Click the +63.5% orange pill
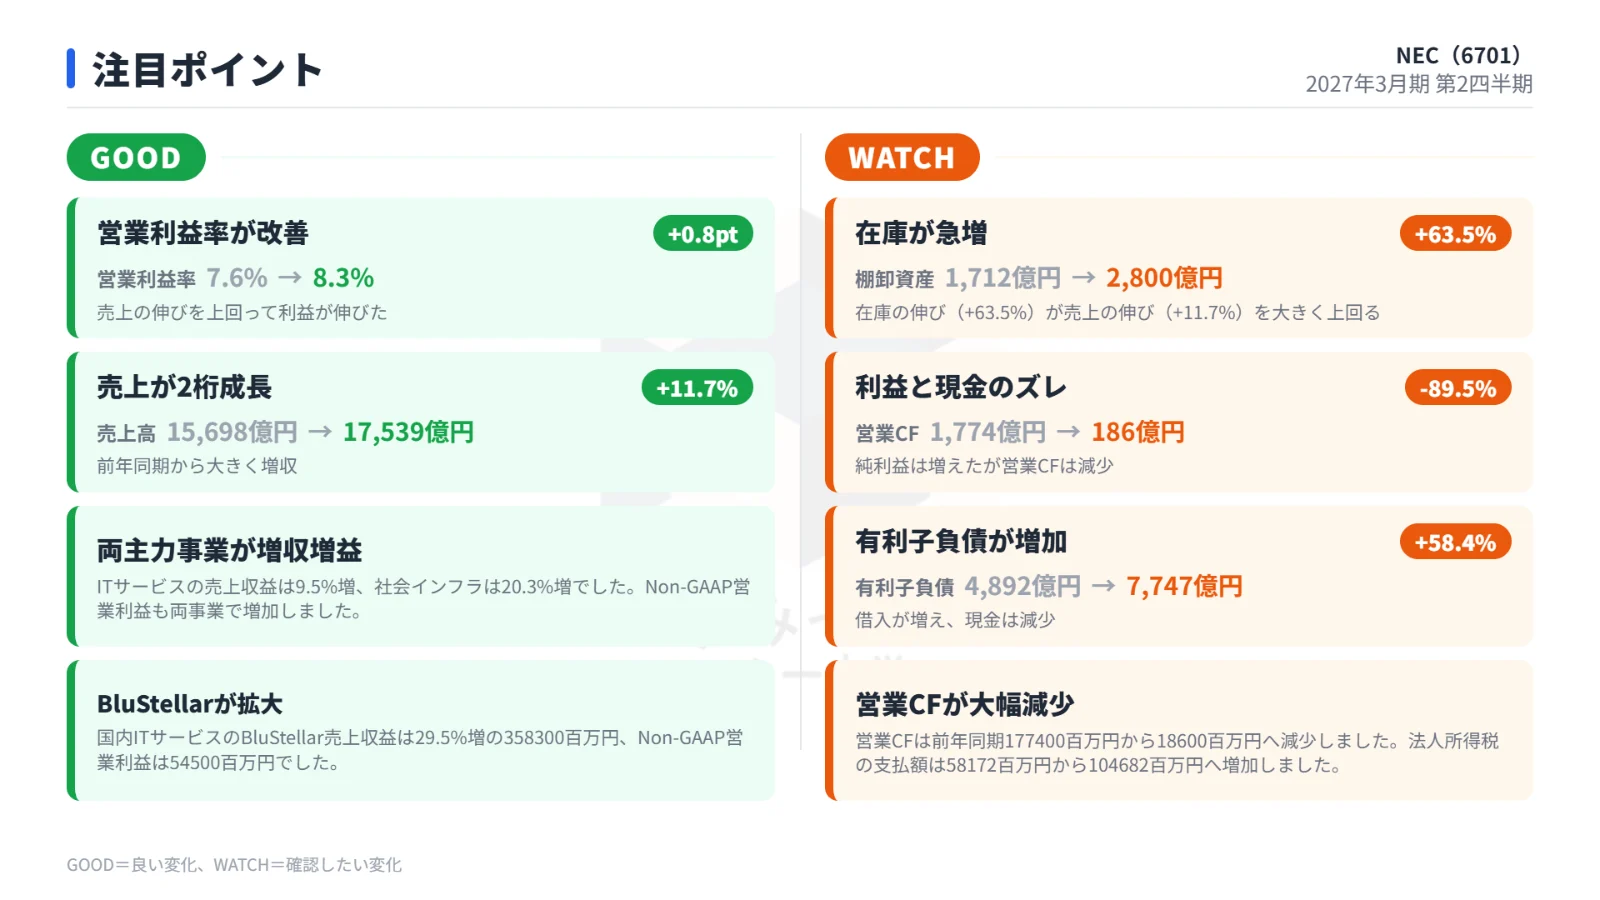This screenshot has height=900, width=1600. [x=1455, y=234]
